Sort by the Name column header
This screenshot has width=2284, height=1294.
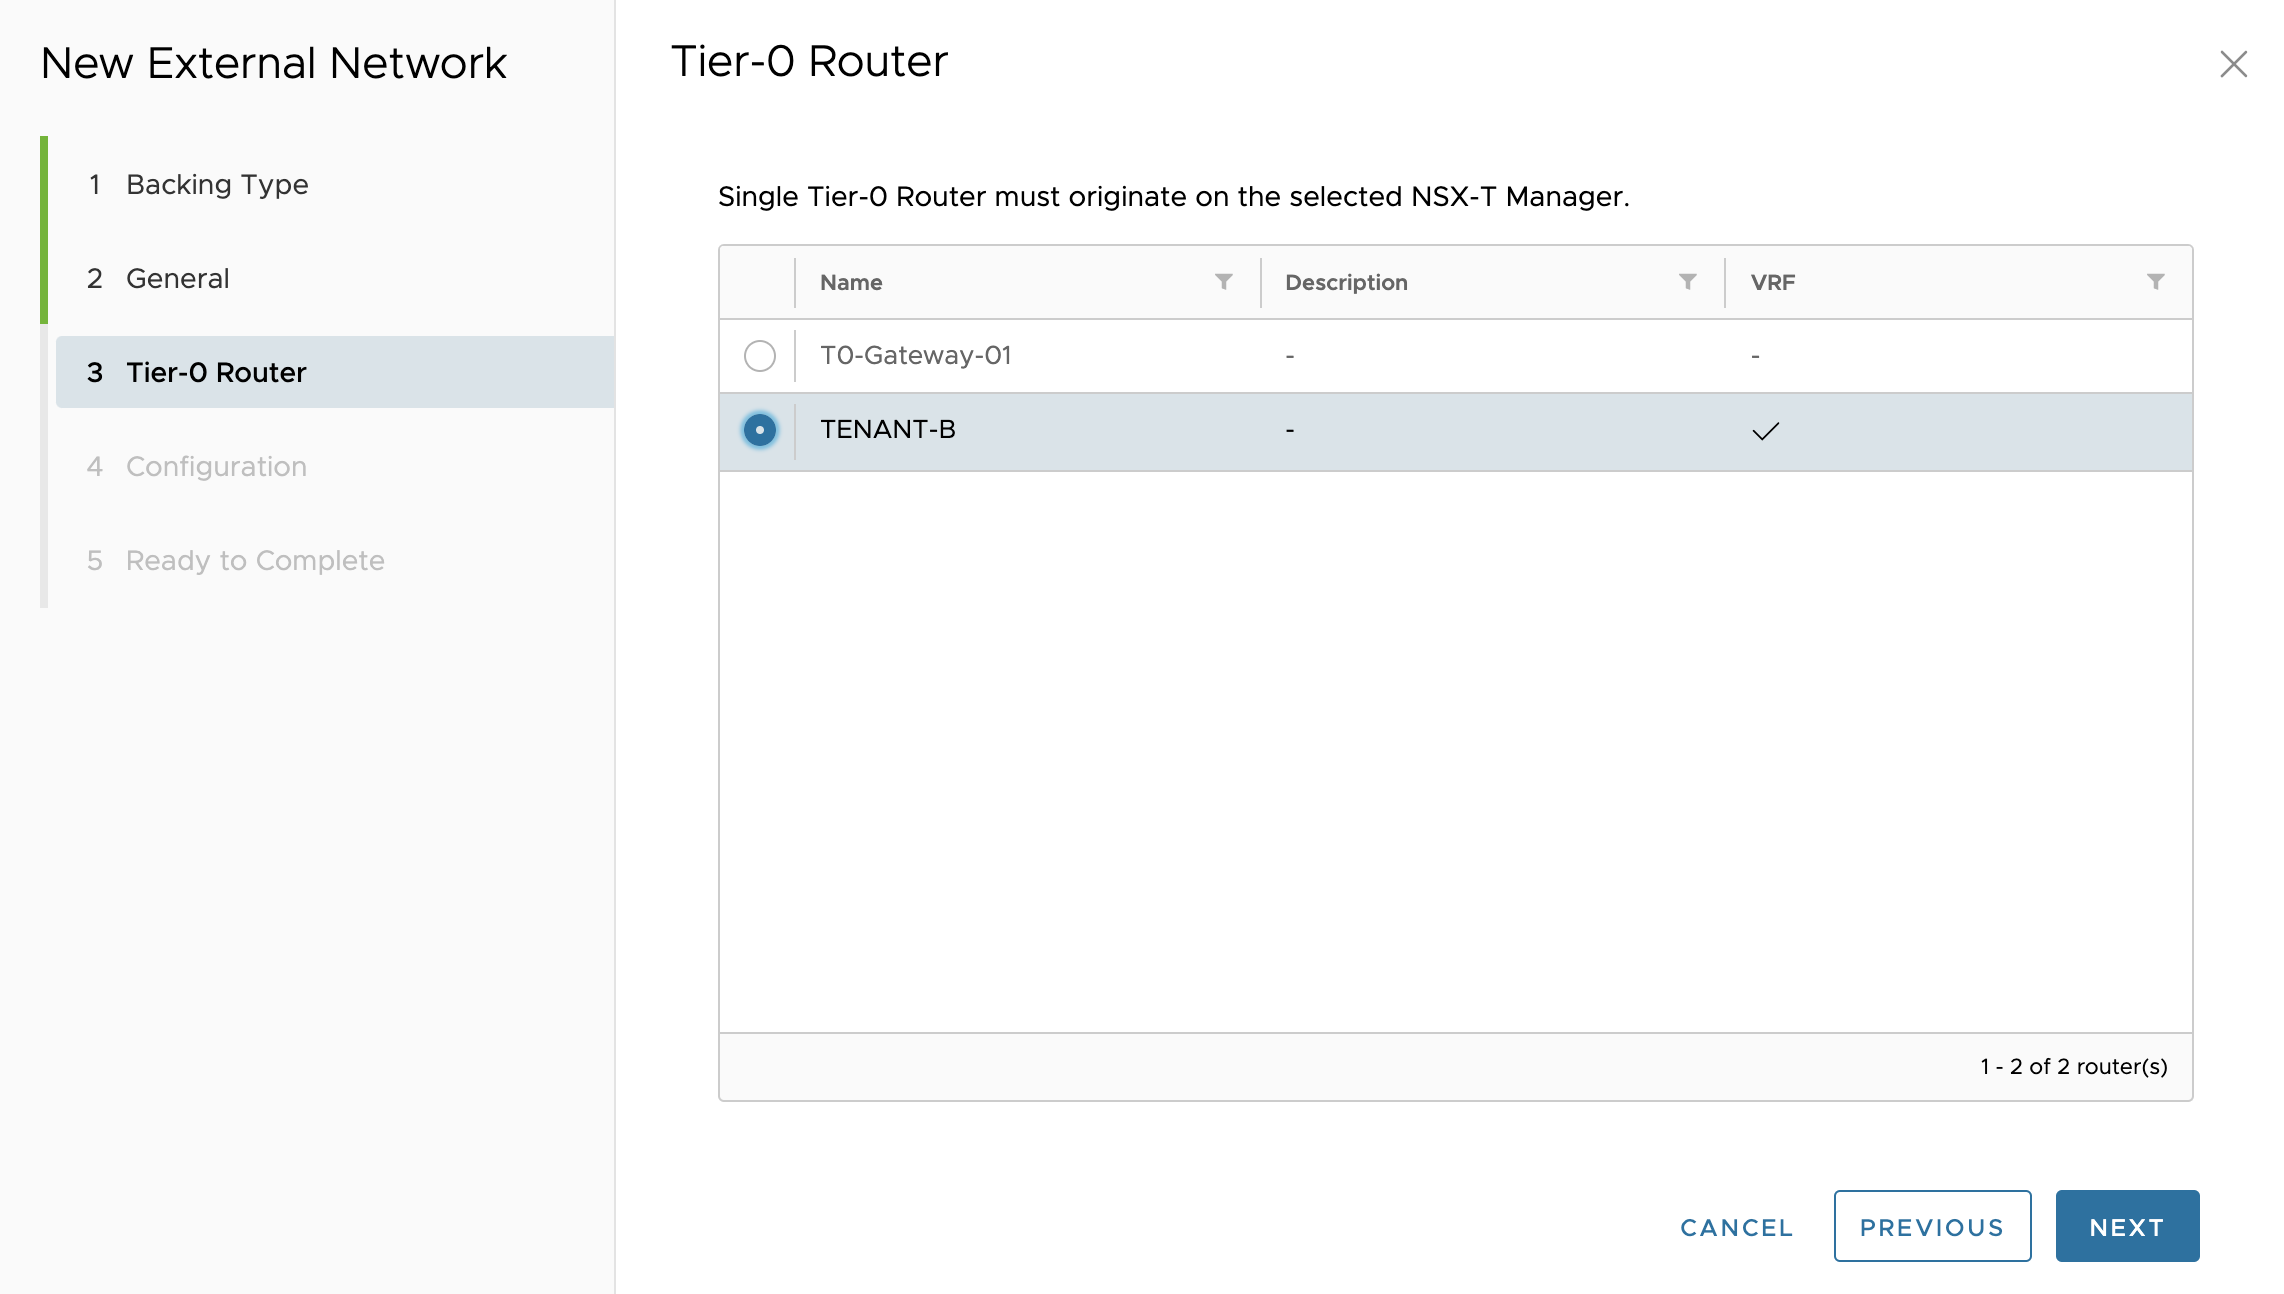pos(851,282)
